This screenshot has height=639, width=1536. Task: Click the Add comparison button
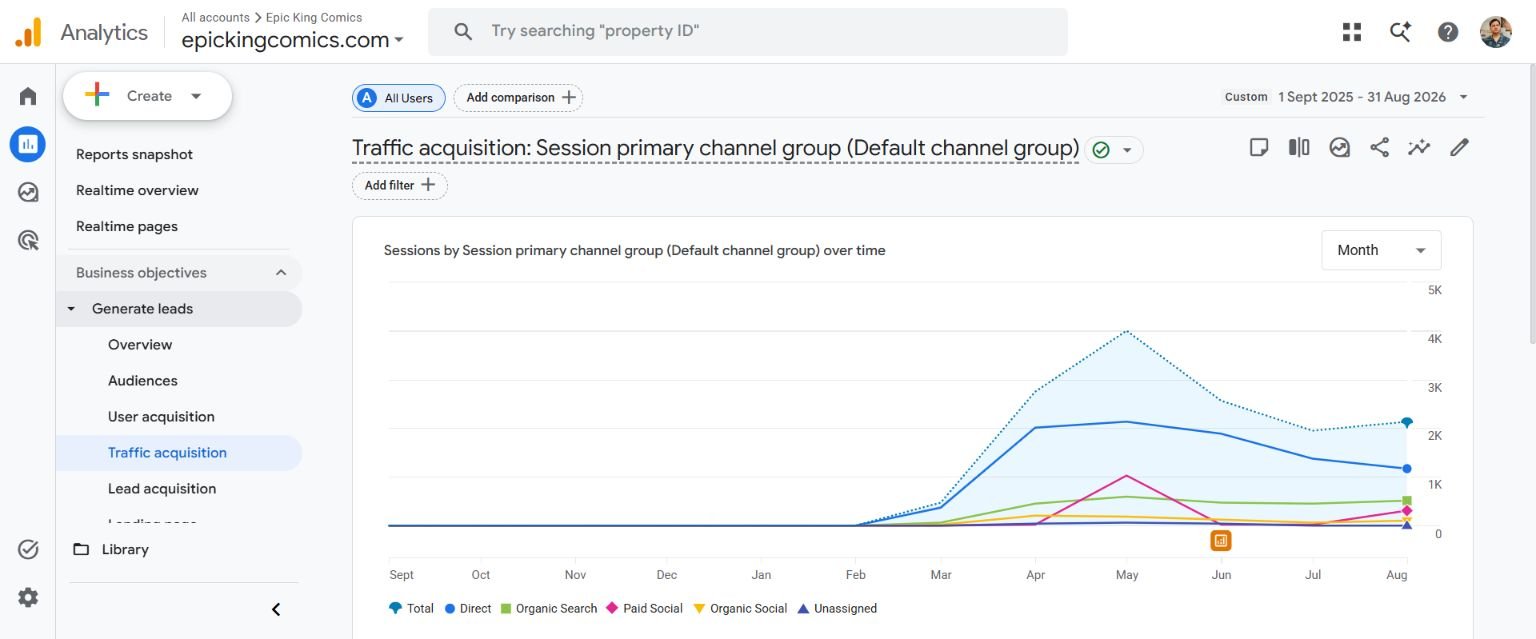pyautogui.click(x=518, y=98)
